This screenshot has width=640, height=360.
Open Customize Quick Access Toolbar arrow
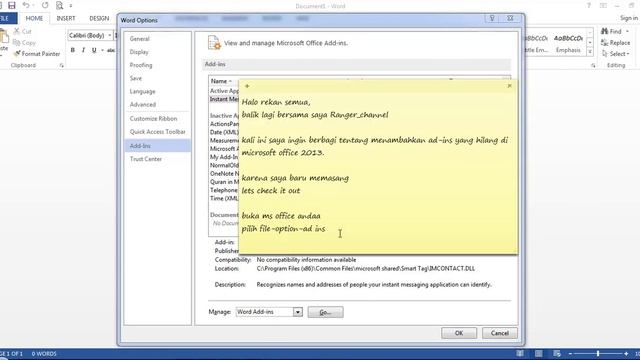pos(71,6)
